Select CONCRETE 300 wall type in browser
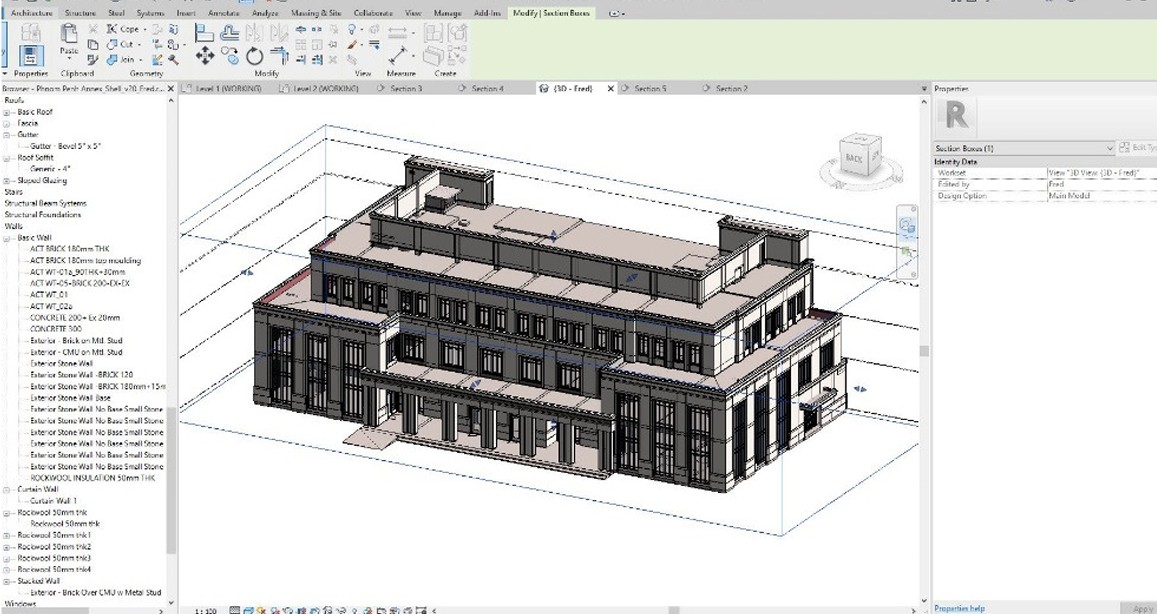The width and height of the screenshot is (1157, 614). click(x=56, y=329)
